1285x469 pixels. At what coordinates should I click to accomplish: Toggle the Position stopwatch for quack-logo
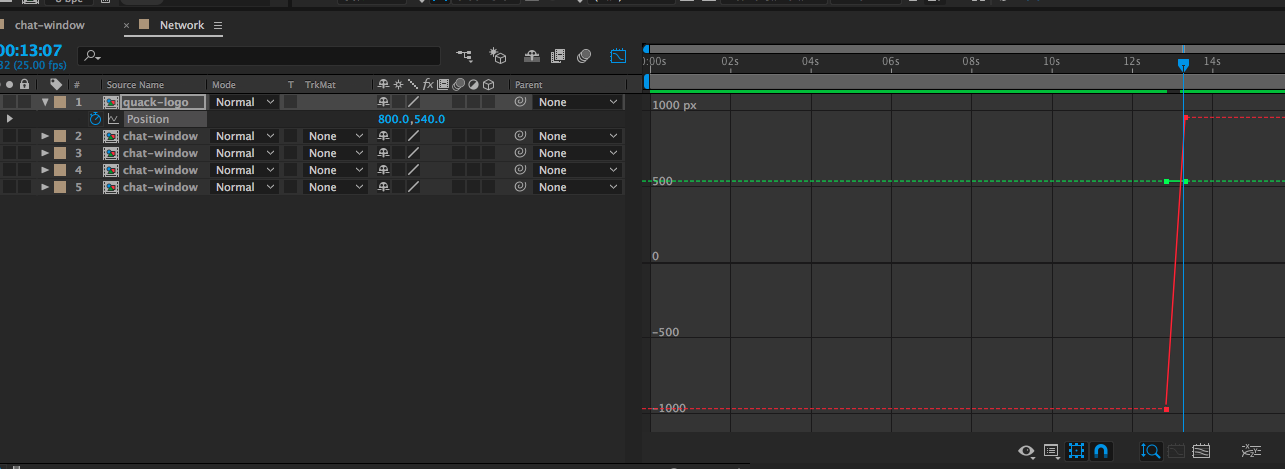(95, 119)
